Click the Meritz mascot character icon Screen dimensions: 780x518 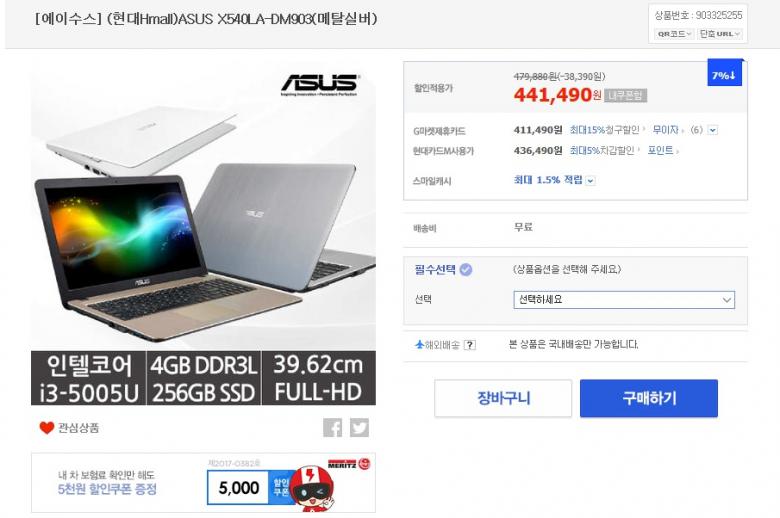[x=311, y=489]
